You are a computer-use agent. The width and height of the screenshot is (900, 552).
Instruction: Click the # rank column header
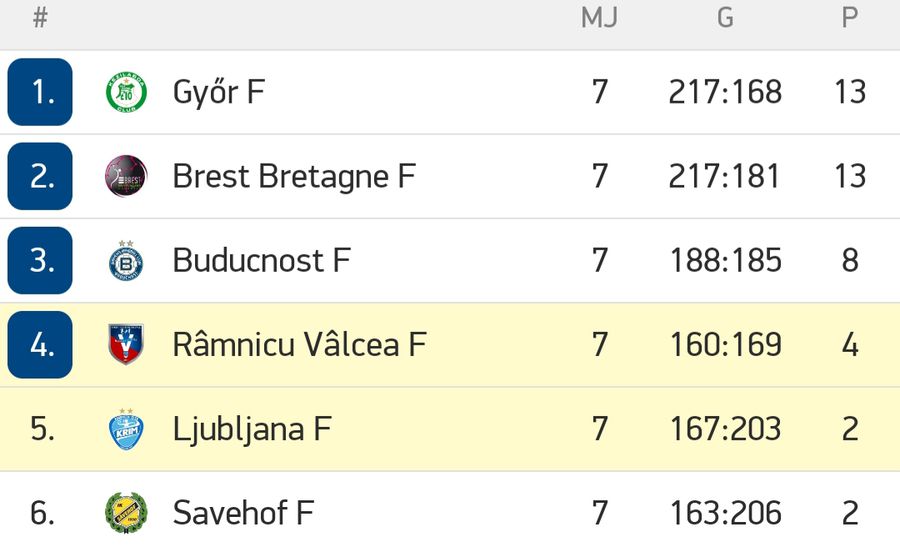coord(40,18)
